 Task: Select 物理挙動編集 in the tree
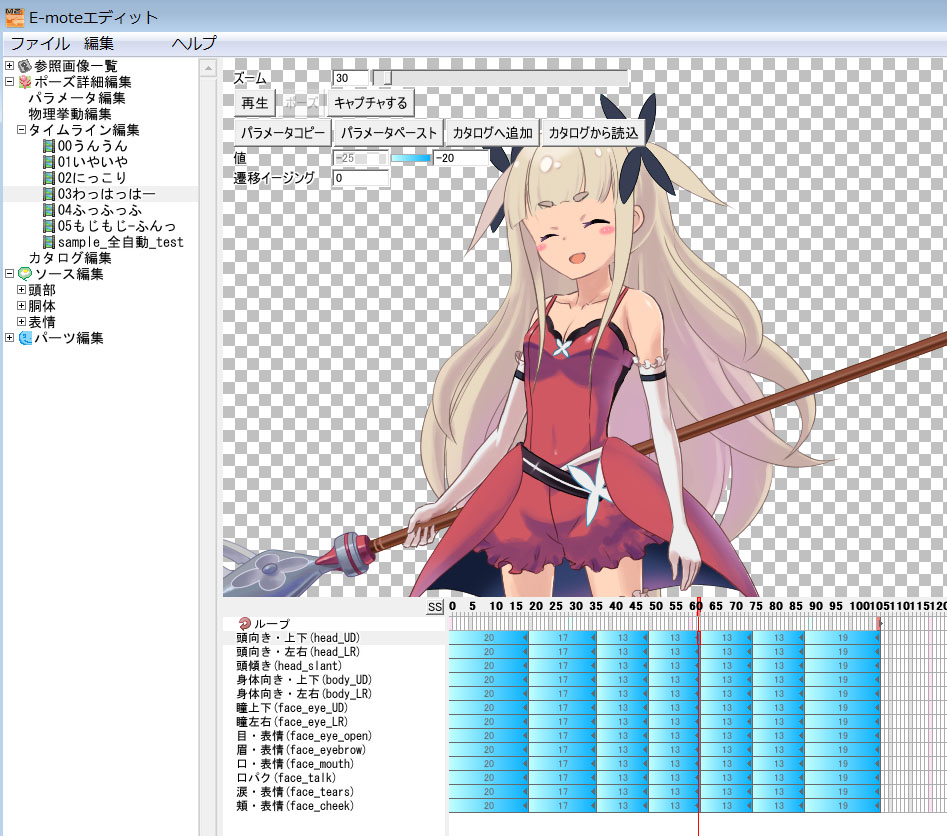click(x=69, y=114)
